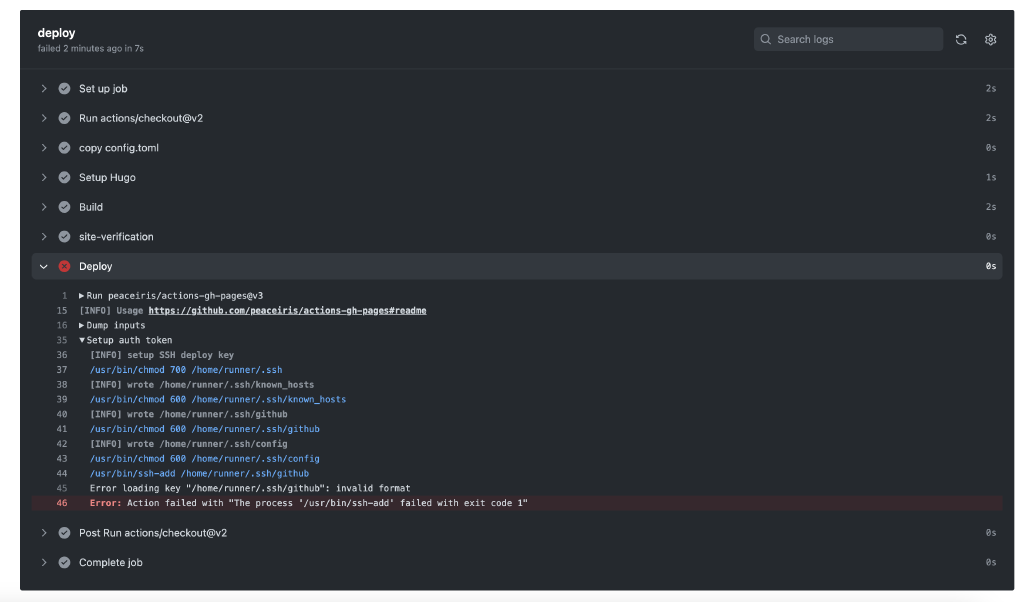
Task: Select log line number 46
Action: tap(62, 503)
